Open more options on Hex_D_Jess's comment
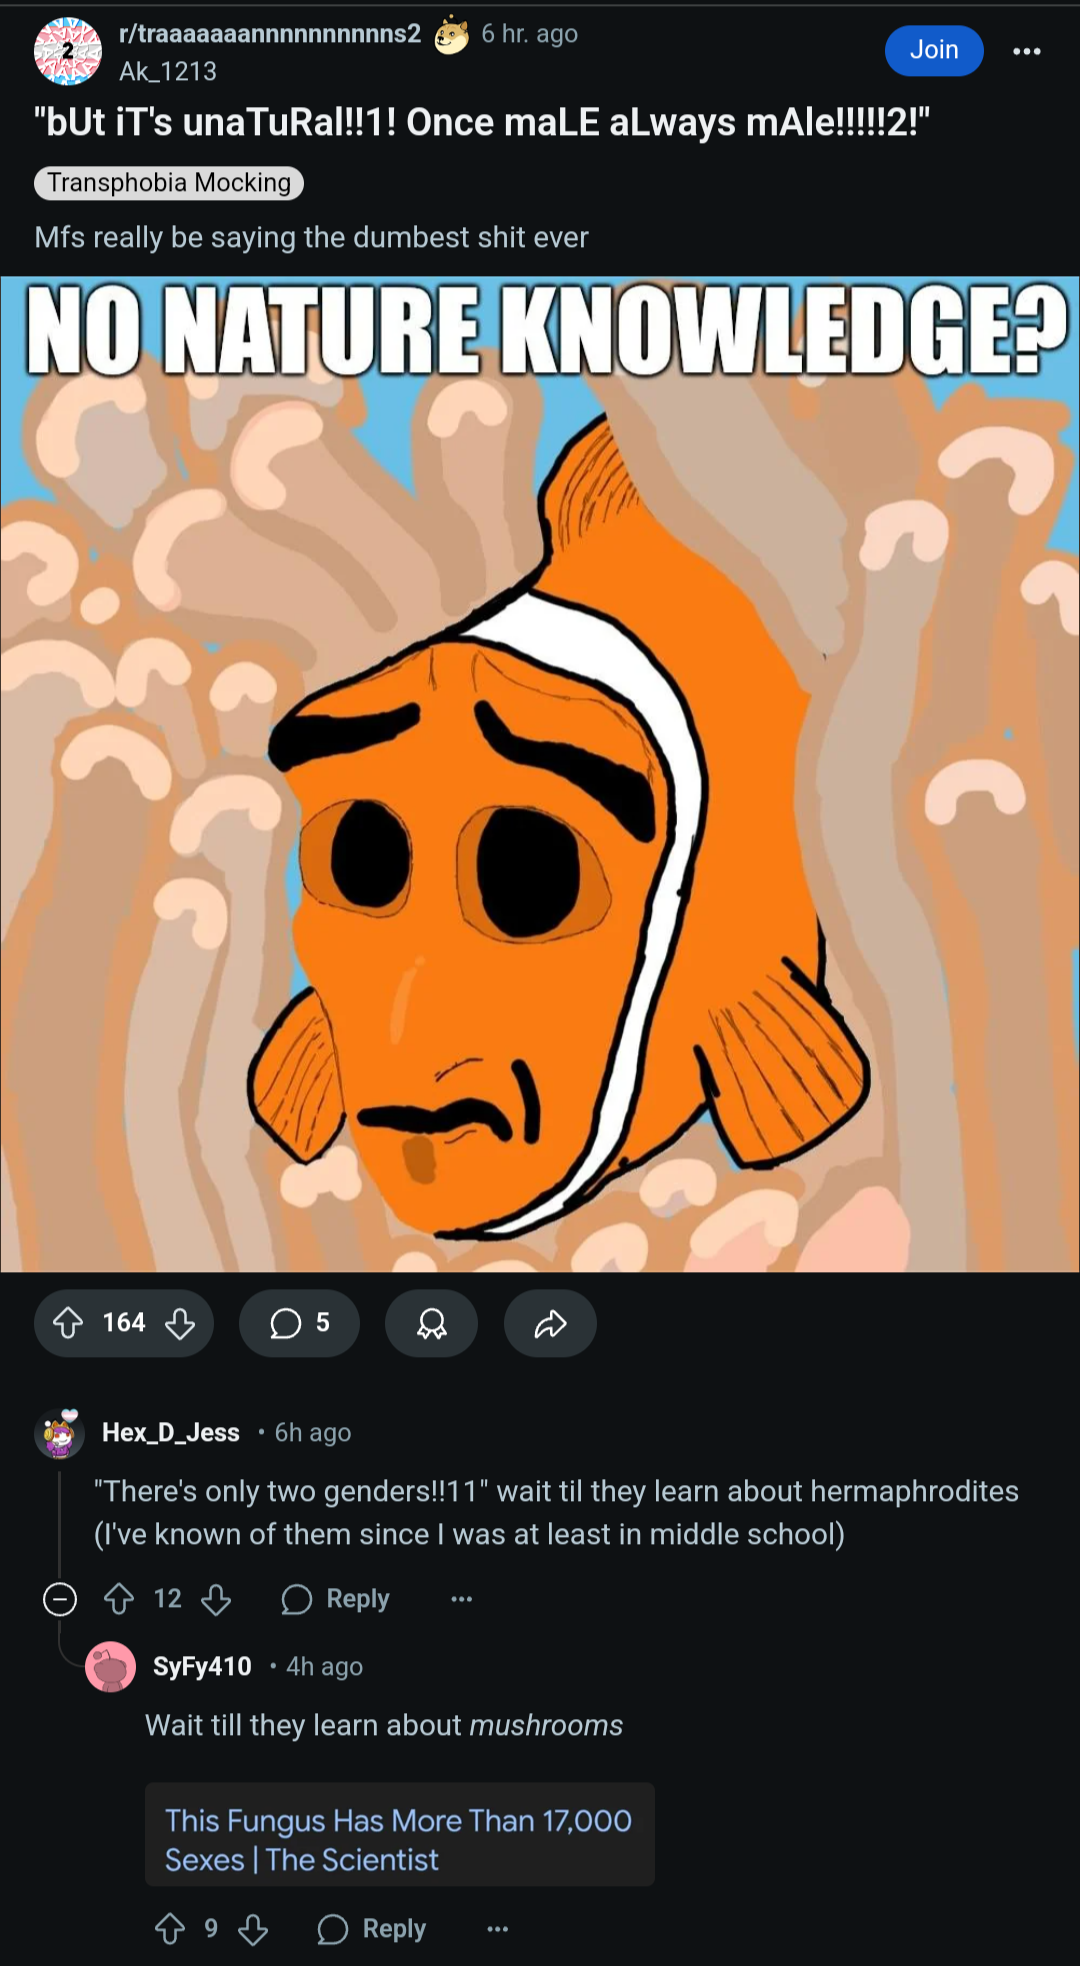The image size is (1080, 1966). point(461,1599)
